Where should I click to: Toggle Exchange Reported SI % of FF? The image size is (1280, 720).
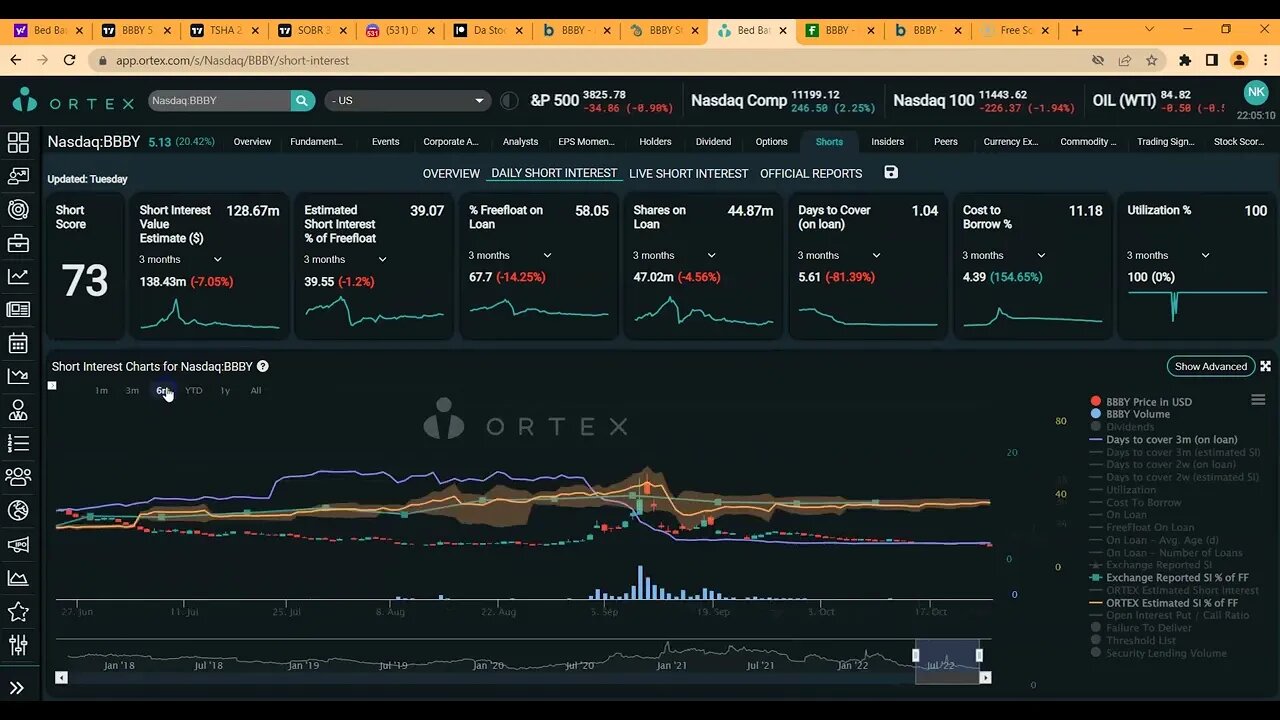[x=1169, y=578]
